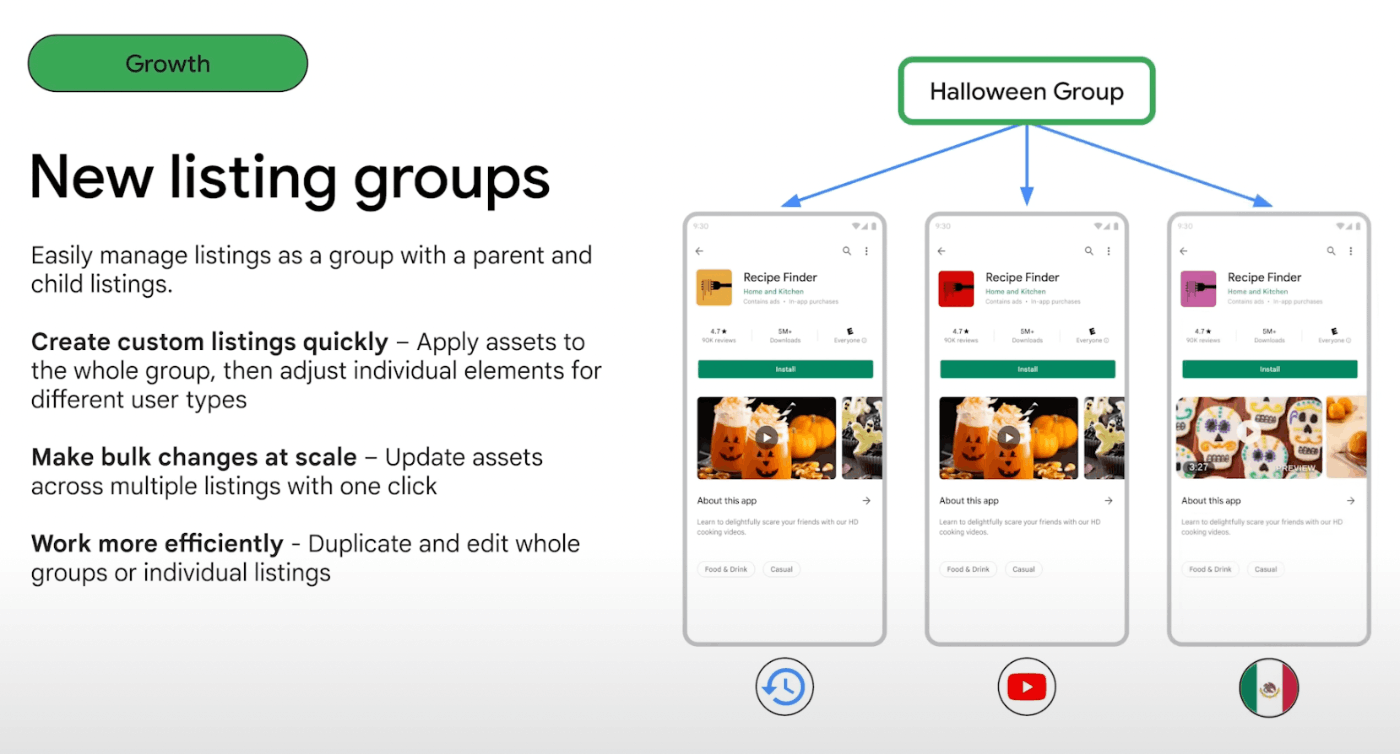Play pumpkin drink video in orange-icon phone

766,437
